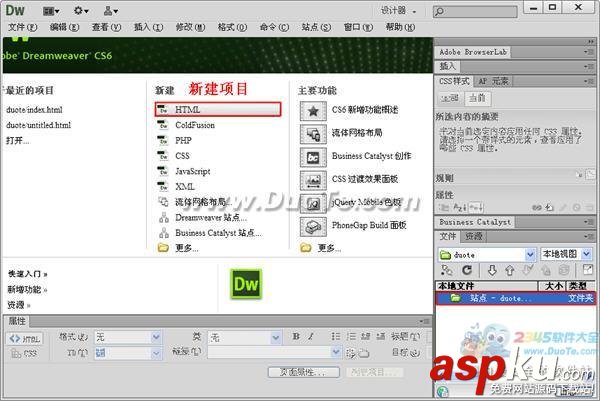This screenshot has width=600, height=401.
Task: Open the 链接 link dropdown arrow
Action: click(x=336, y=352)
